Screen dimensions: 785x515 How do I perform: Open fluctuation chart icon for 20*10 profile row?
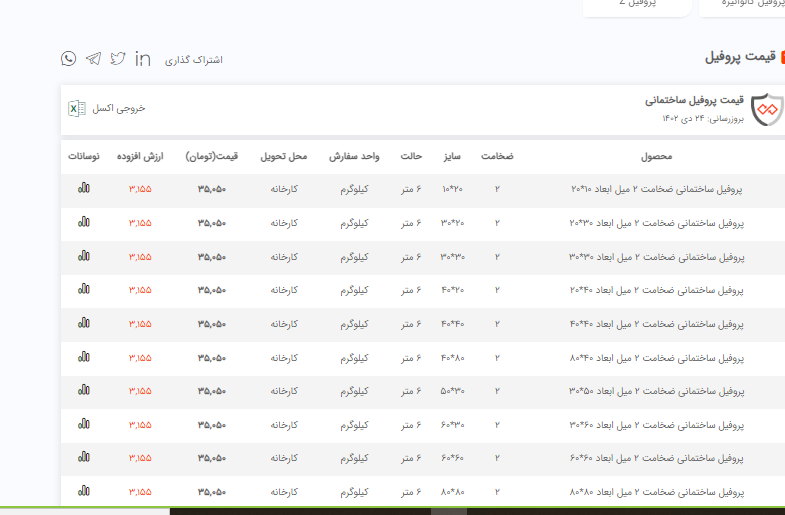(84, 188)
